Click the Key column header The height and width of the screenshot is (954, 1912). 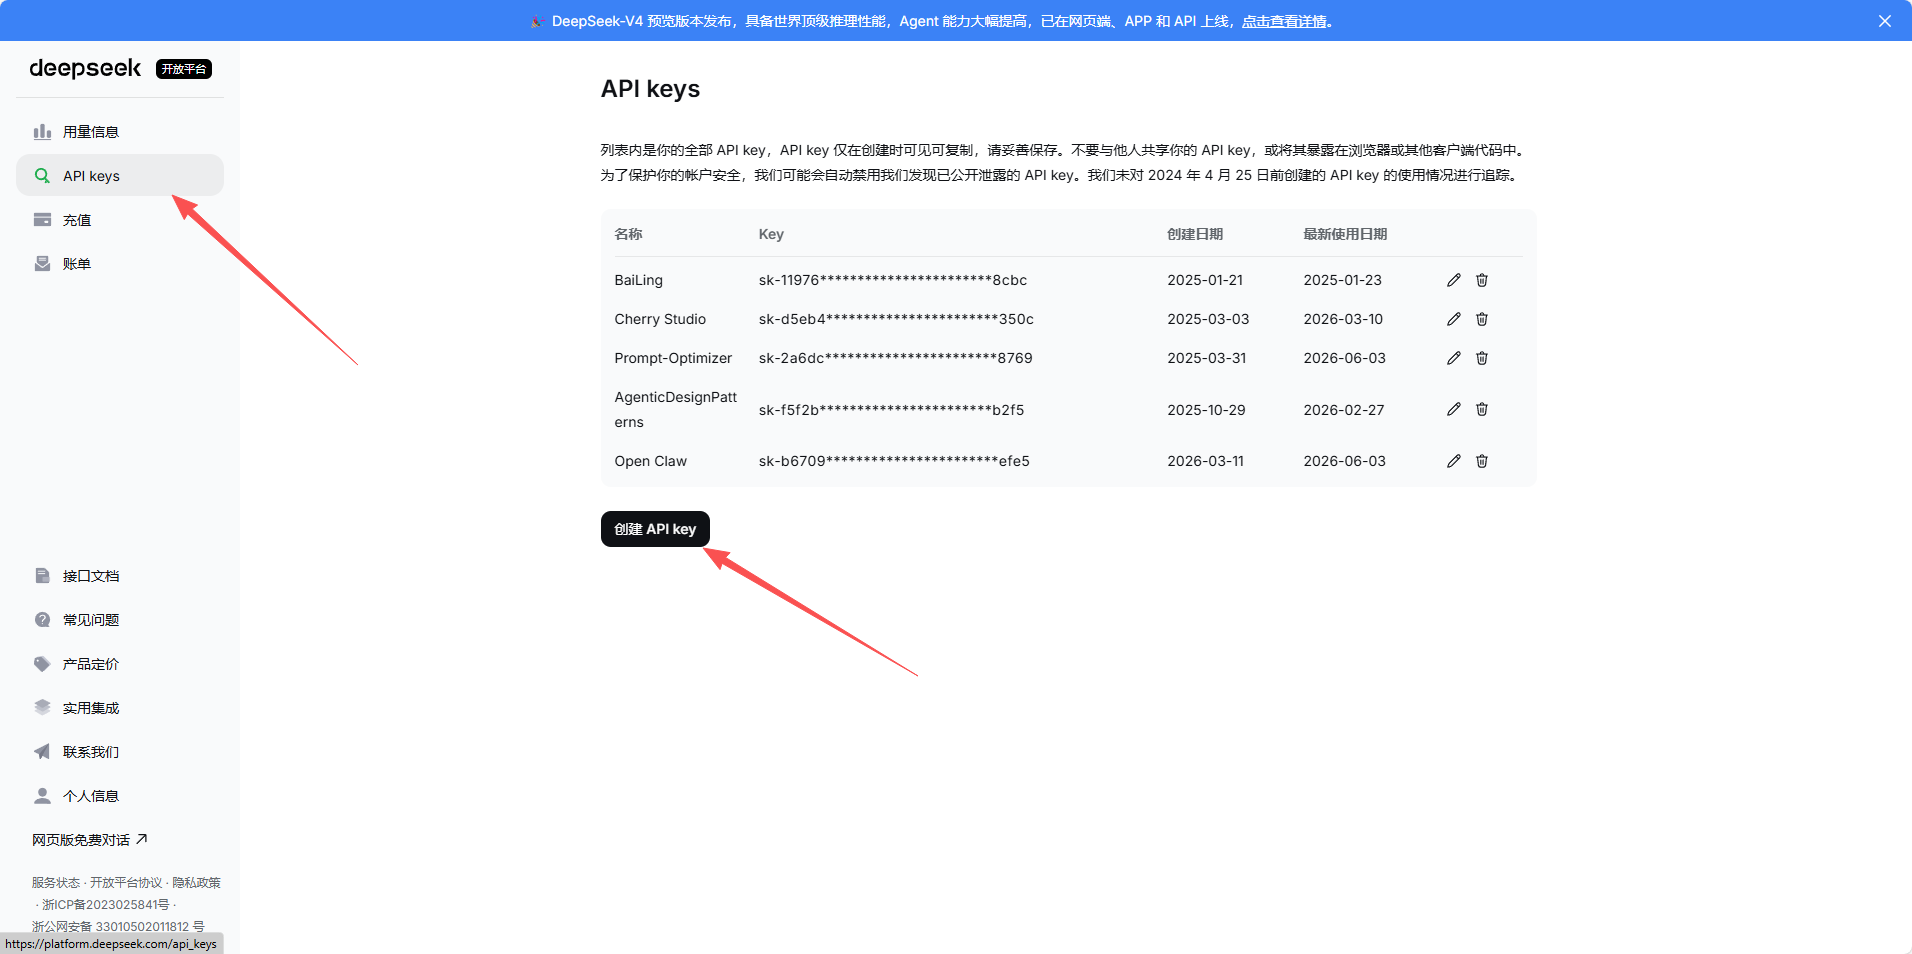771,234
